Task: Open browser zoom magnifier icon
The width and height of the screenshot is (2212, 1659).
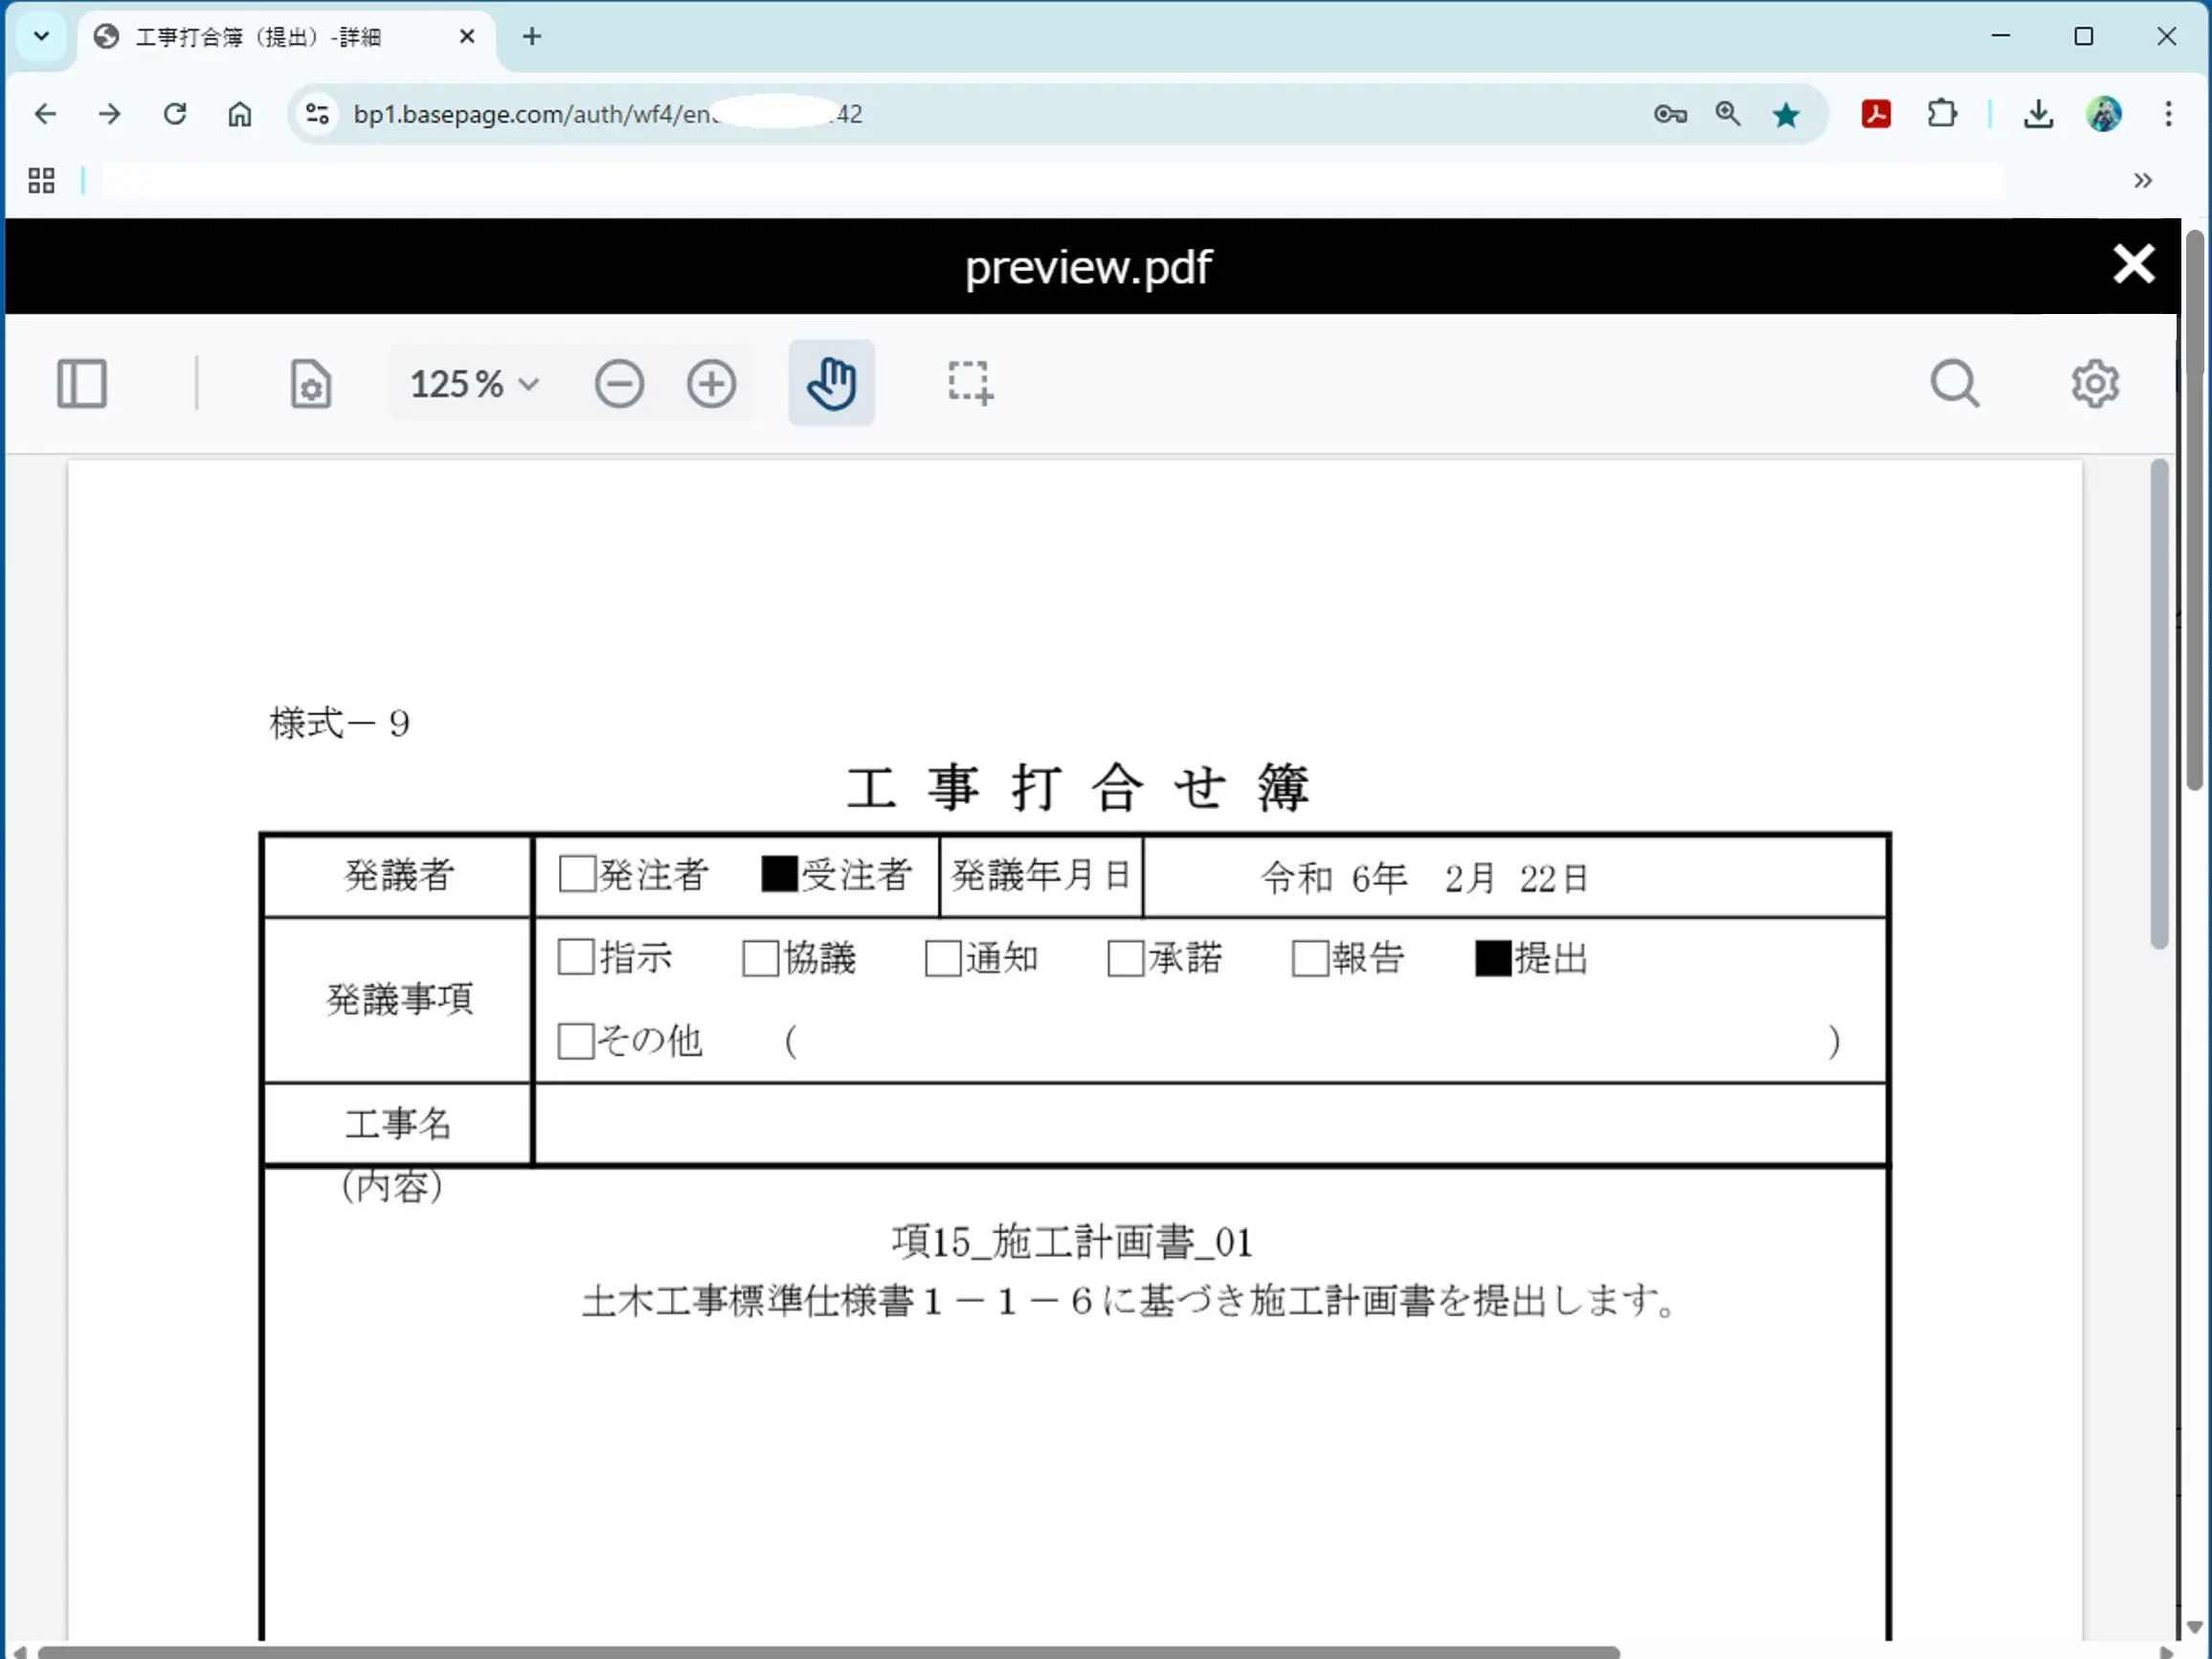Action: pos(1728,114)
